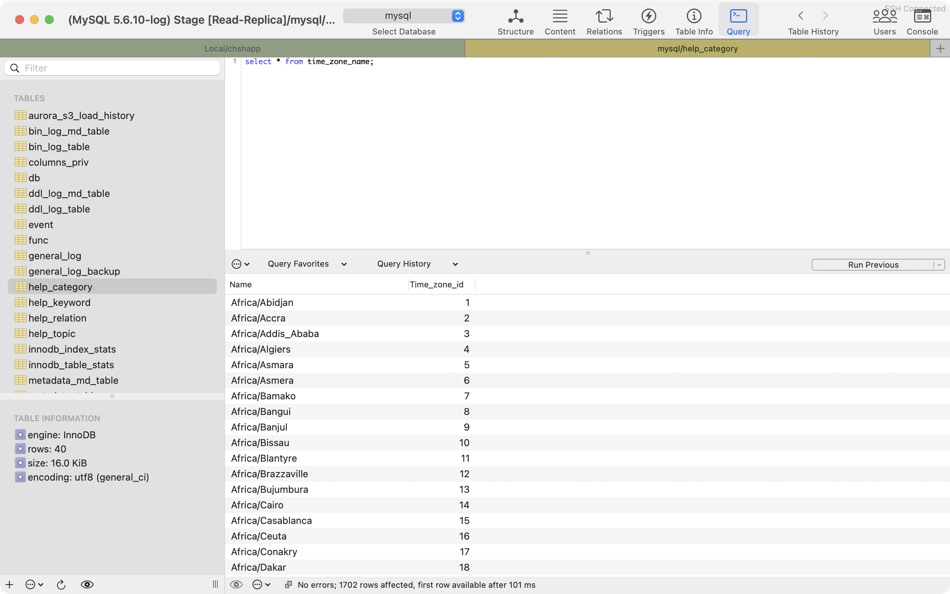950x594 pixels.
Task: Refresh the table list
Action: (61, 584)
